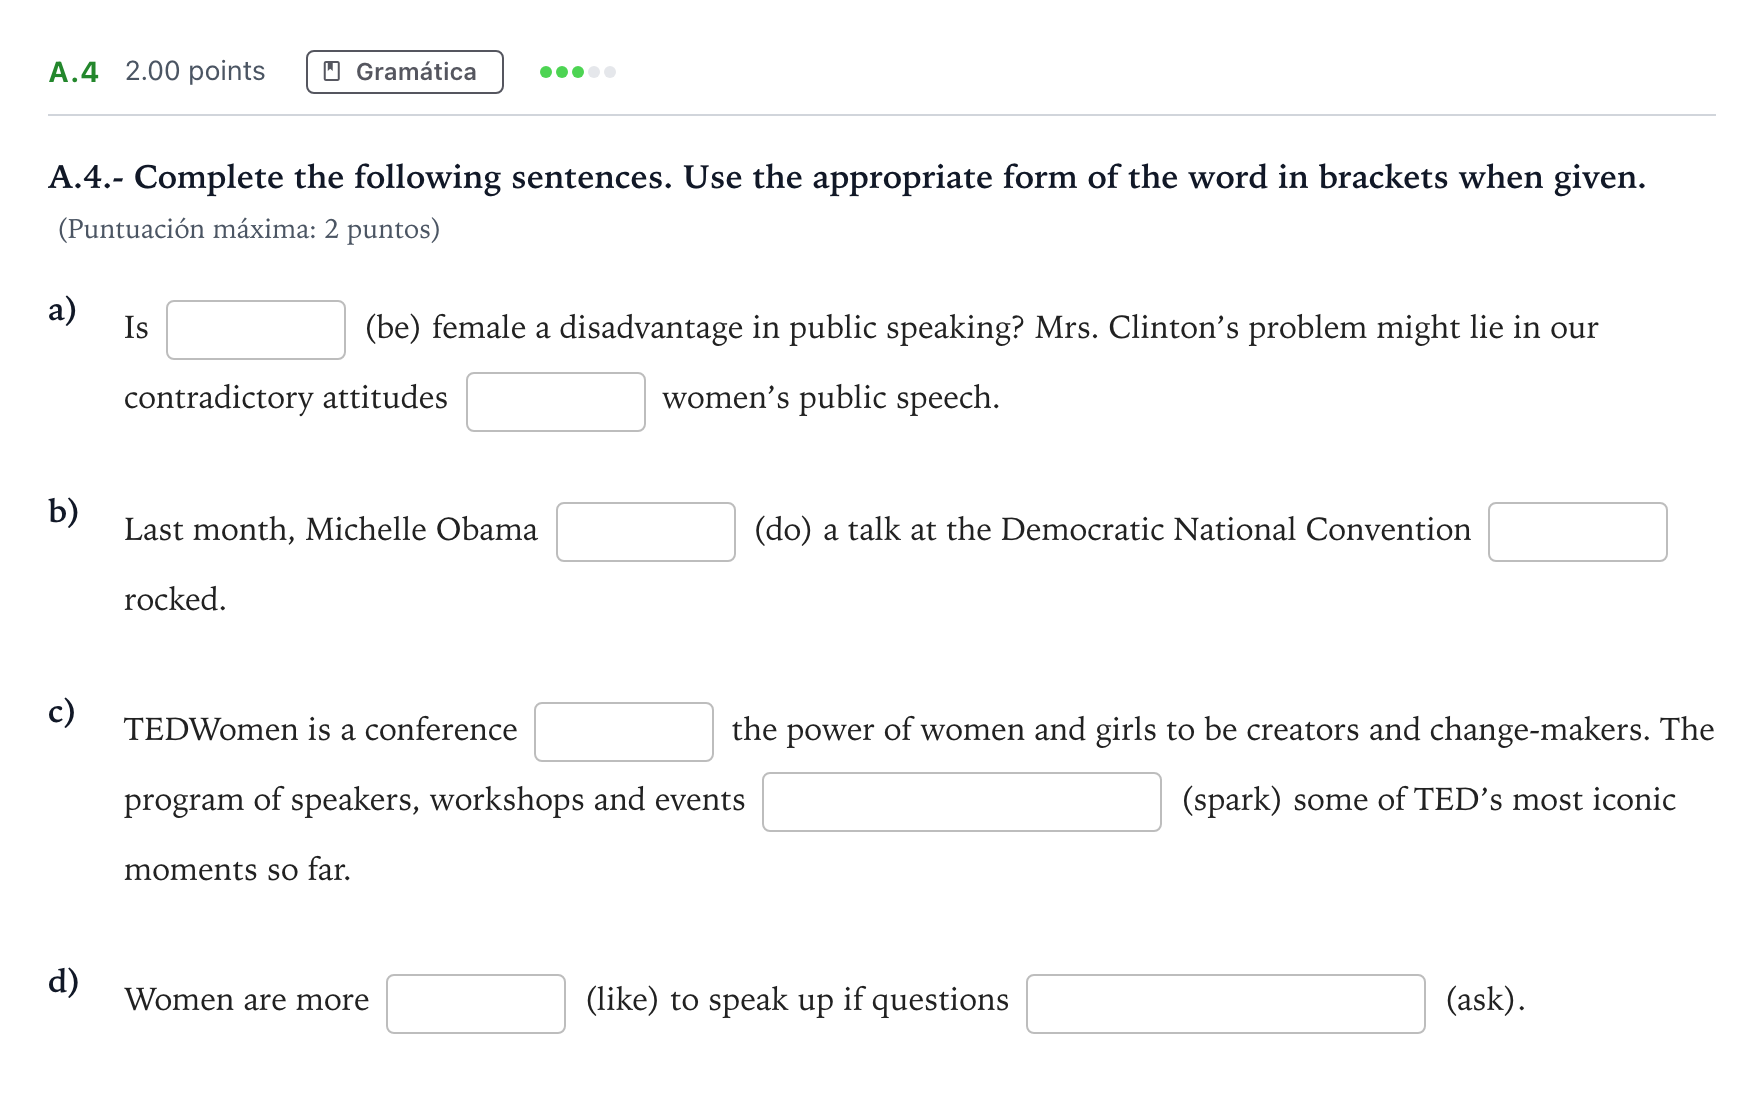Click the '2.00 points' text
The image size is (1764, 1108).
coord(195,71)
